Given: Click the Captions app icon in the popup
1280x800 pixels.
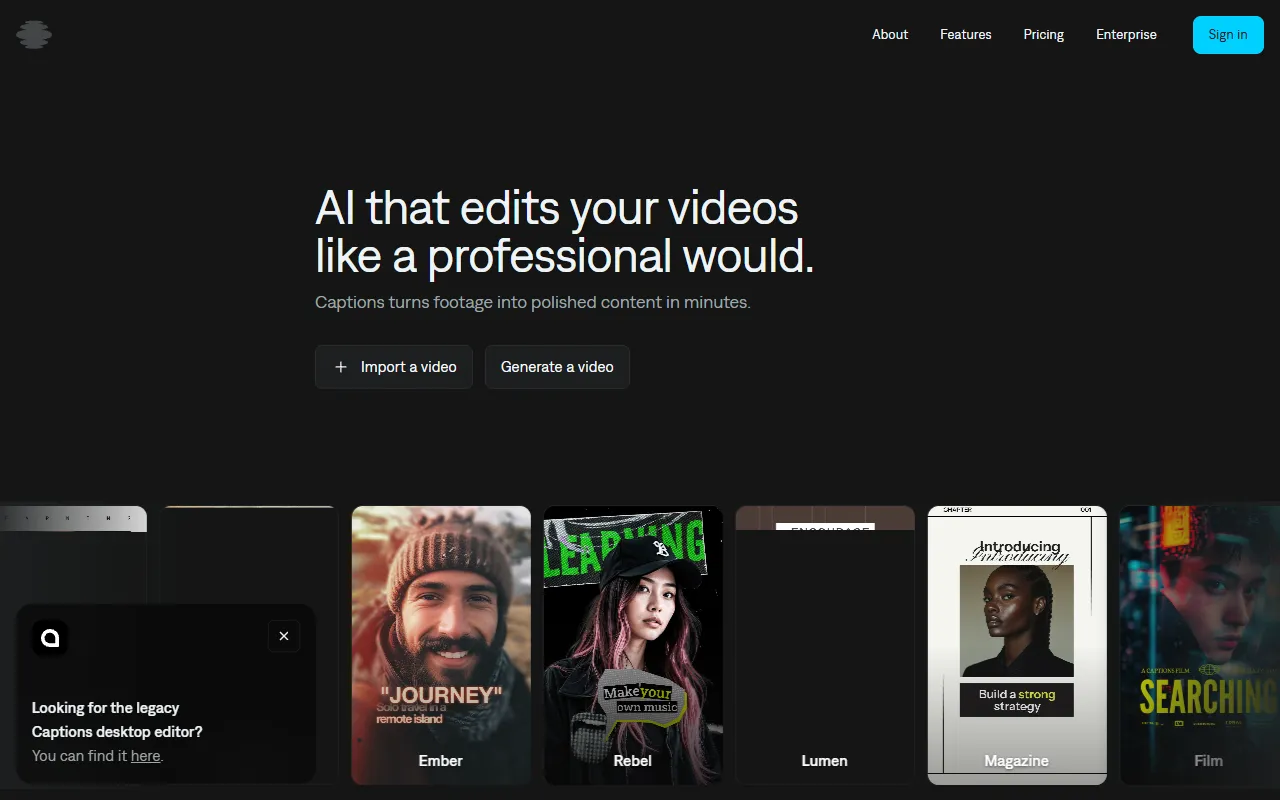Looking at the screenshot, I should [x=50, y=637].
